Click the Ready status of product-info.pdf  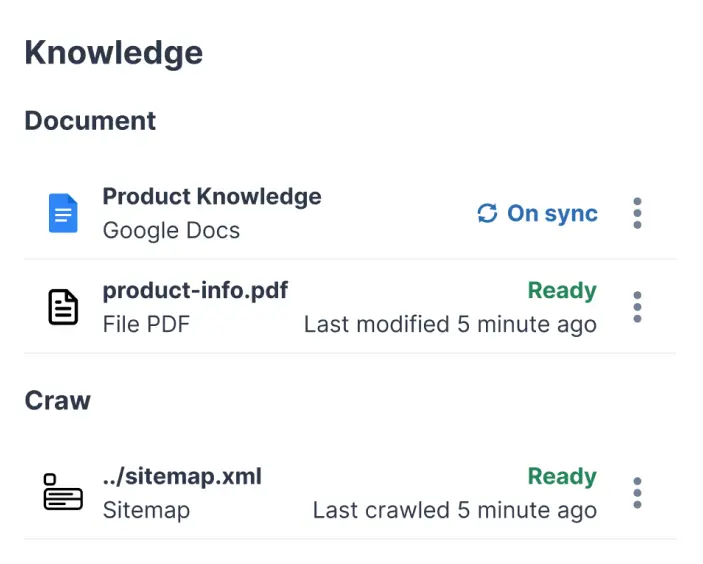click(562, 290)
